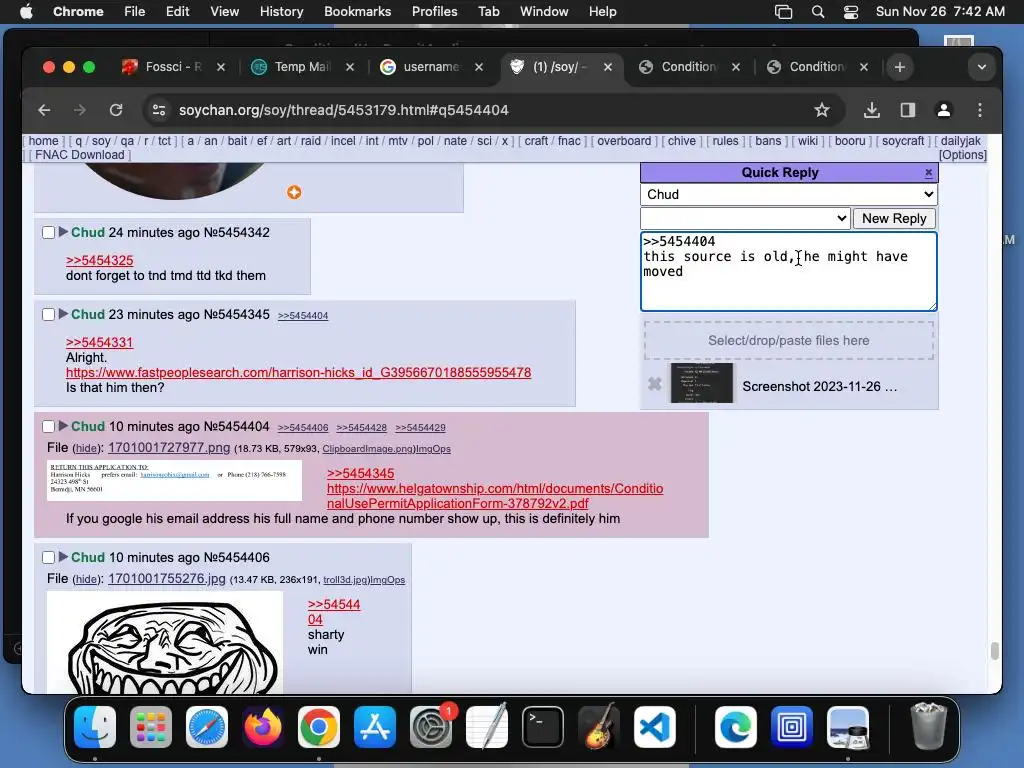Close the Temp Mail tab
The height and width of the screenshot is (768, 1024).
point(350,67)
